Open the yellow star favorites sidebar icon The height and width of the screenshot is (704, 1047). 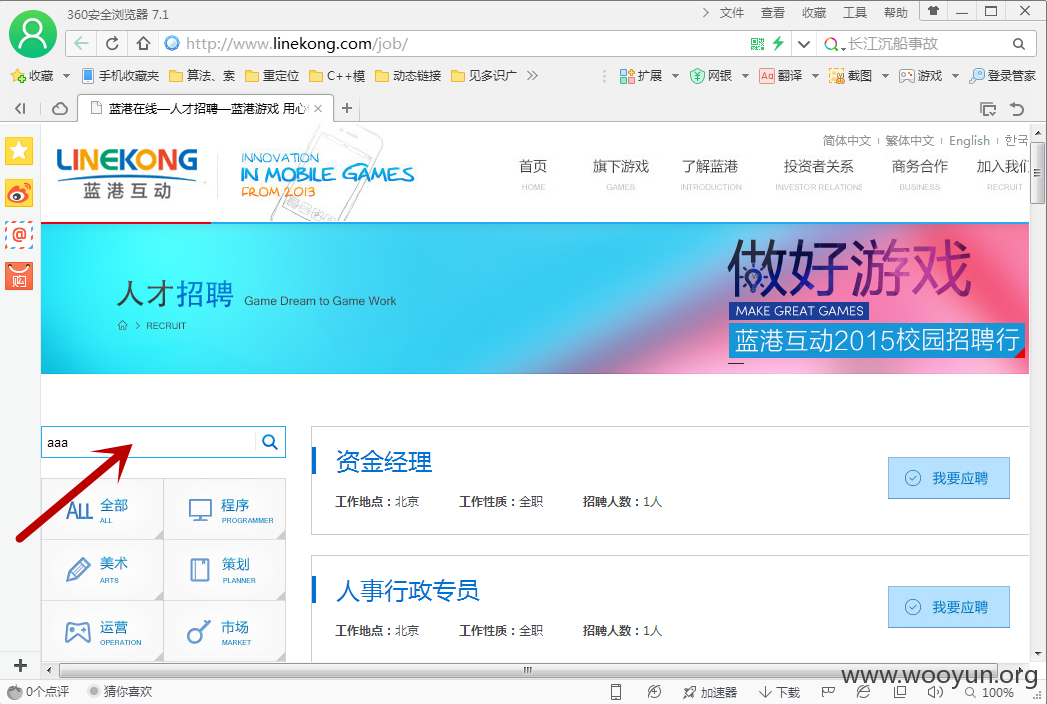tap(19, 151)
